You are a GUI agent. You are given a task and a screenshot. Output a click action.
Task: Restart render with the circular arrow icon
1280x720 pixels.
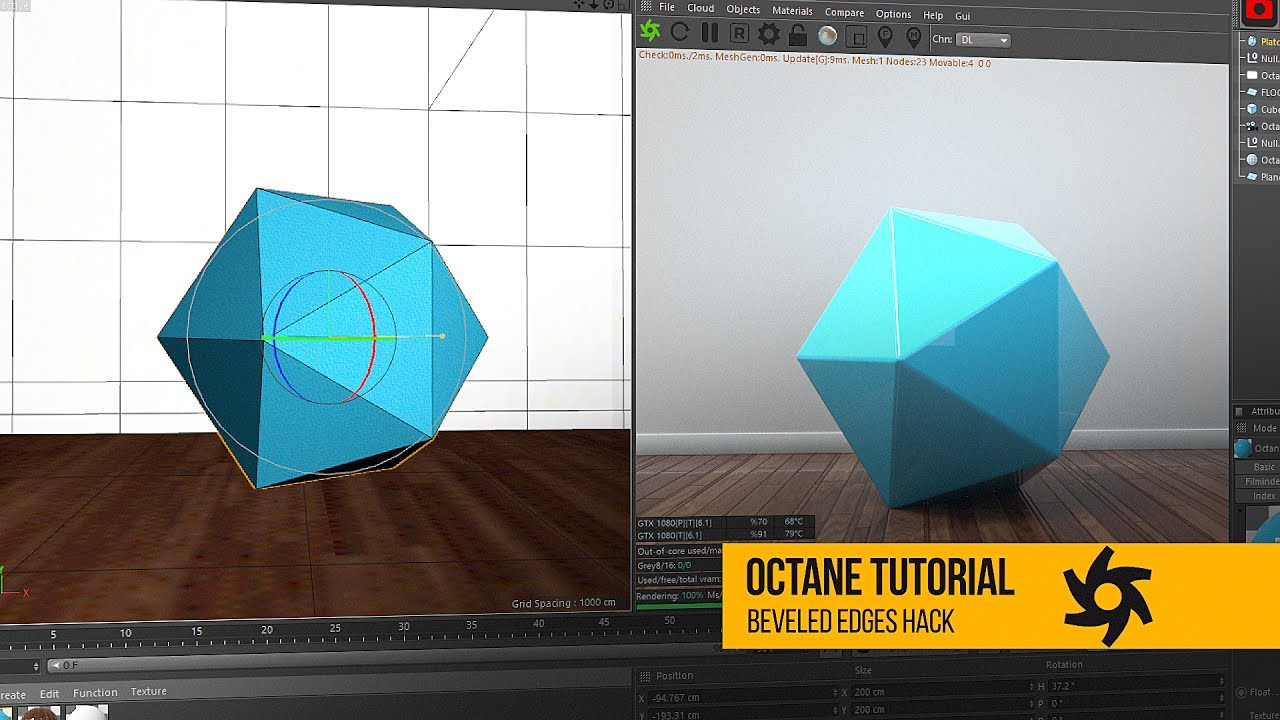click(680, 34)
